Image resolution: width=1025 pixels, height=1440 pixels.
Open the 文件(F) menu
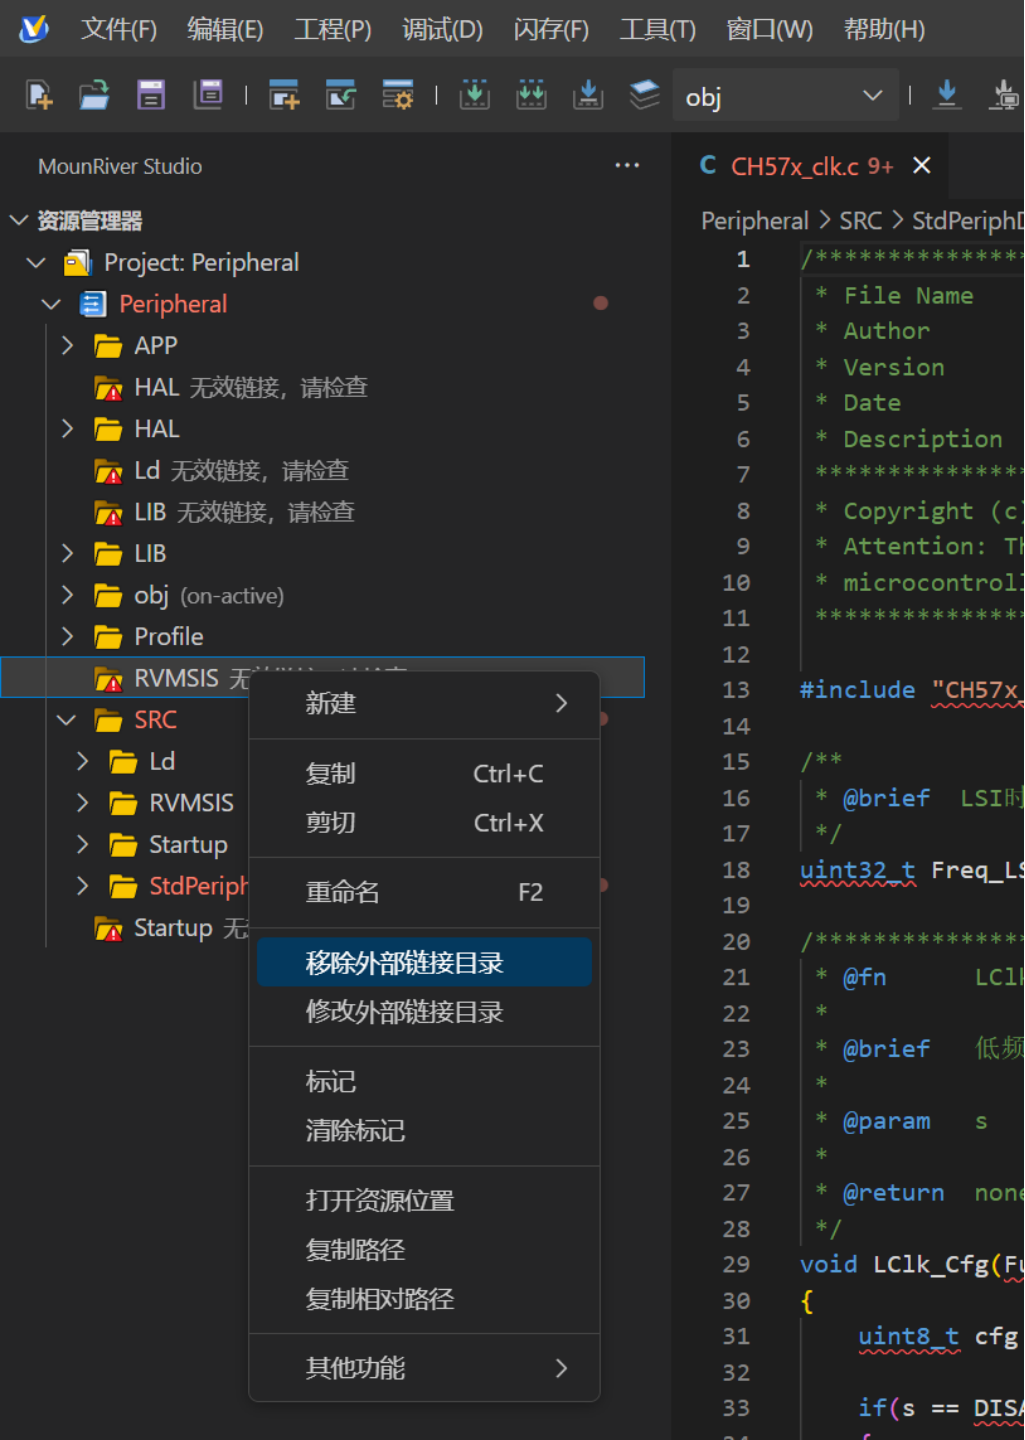pyautogui.click(x=119, y=29)
